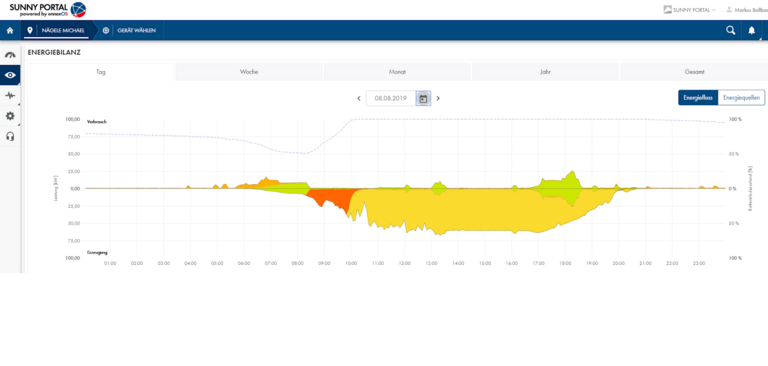The height and width of the screenshot is (366, 768).
Task: Open the notifications bell
Action: 751,30
